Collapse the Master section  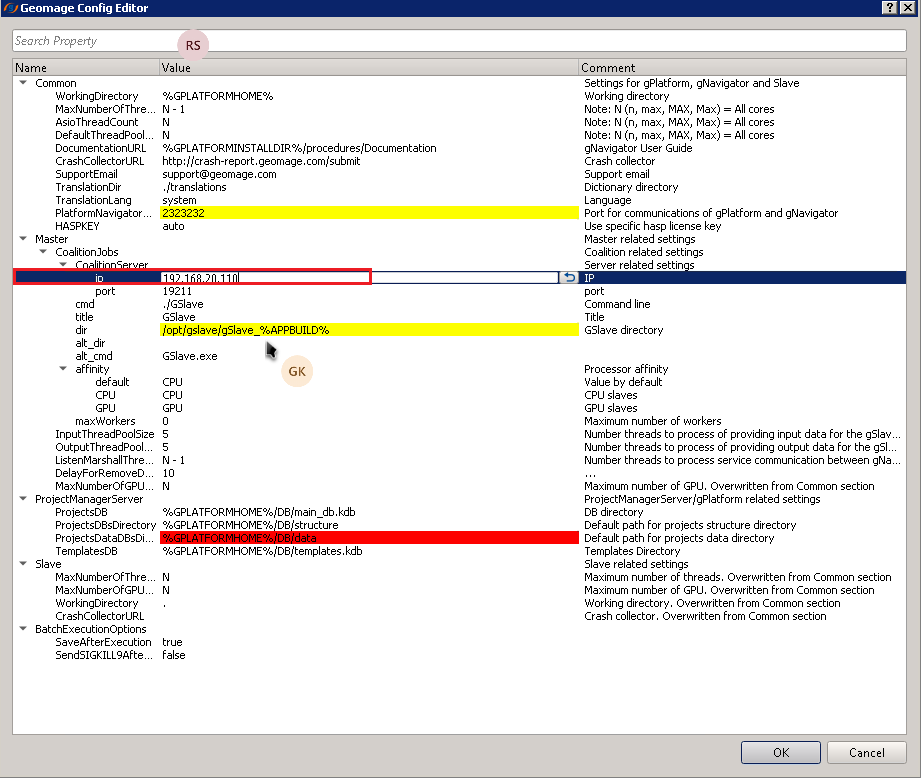(23, 239)
